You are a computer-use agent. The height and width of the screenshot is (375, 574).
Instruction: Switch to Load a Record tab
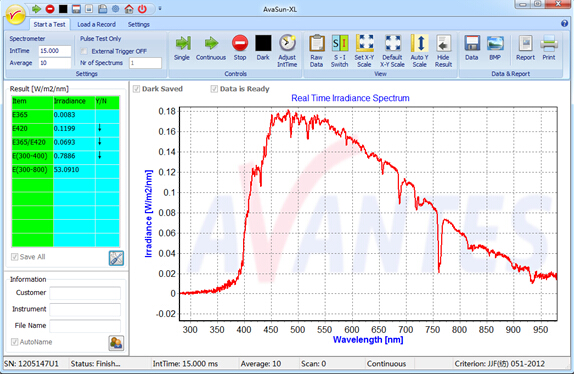click(96, 25)
